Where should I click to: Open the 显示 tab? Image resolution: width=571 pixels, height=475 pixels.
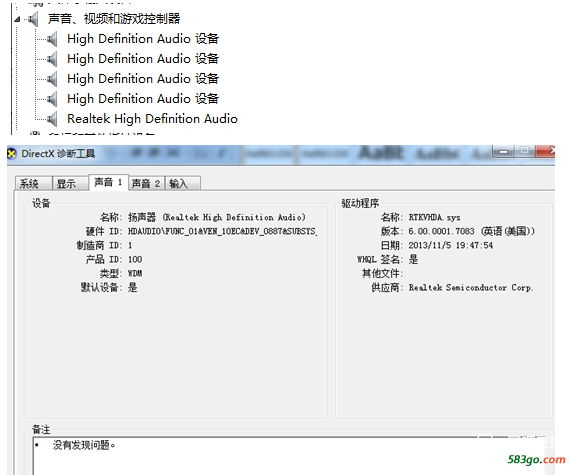70,183
